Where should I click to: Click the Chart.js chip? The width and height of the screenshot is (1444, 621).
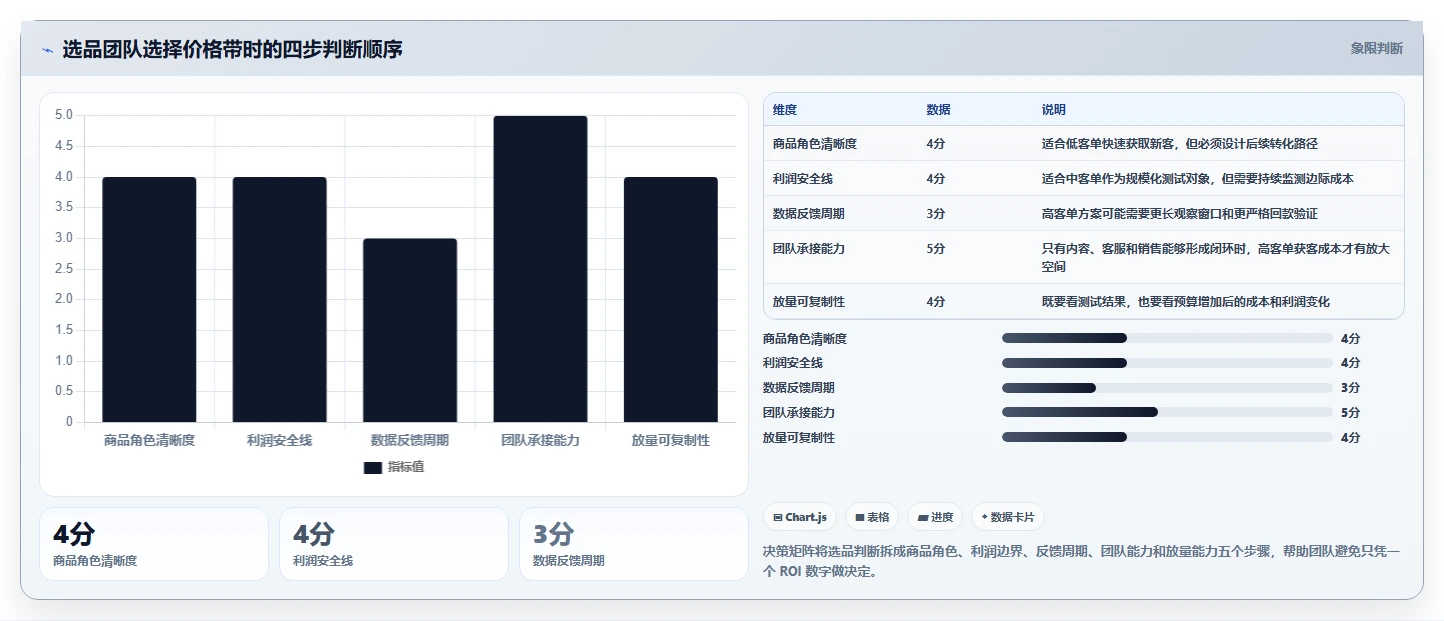pos(800,517)
